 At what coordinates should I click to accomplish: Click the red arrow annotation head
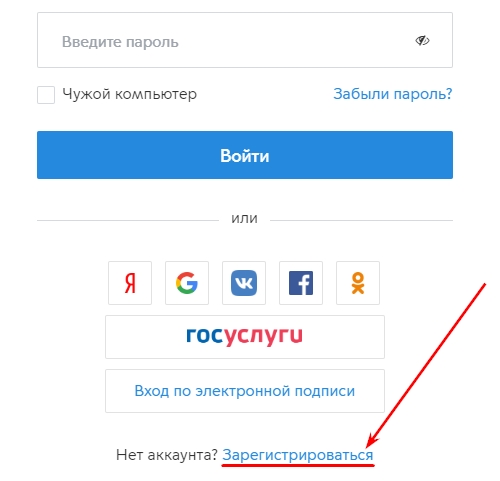(x=372, y=440)
